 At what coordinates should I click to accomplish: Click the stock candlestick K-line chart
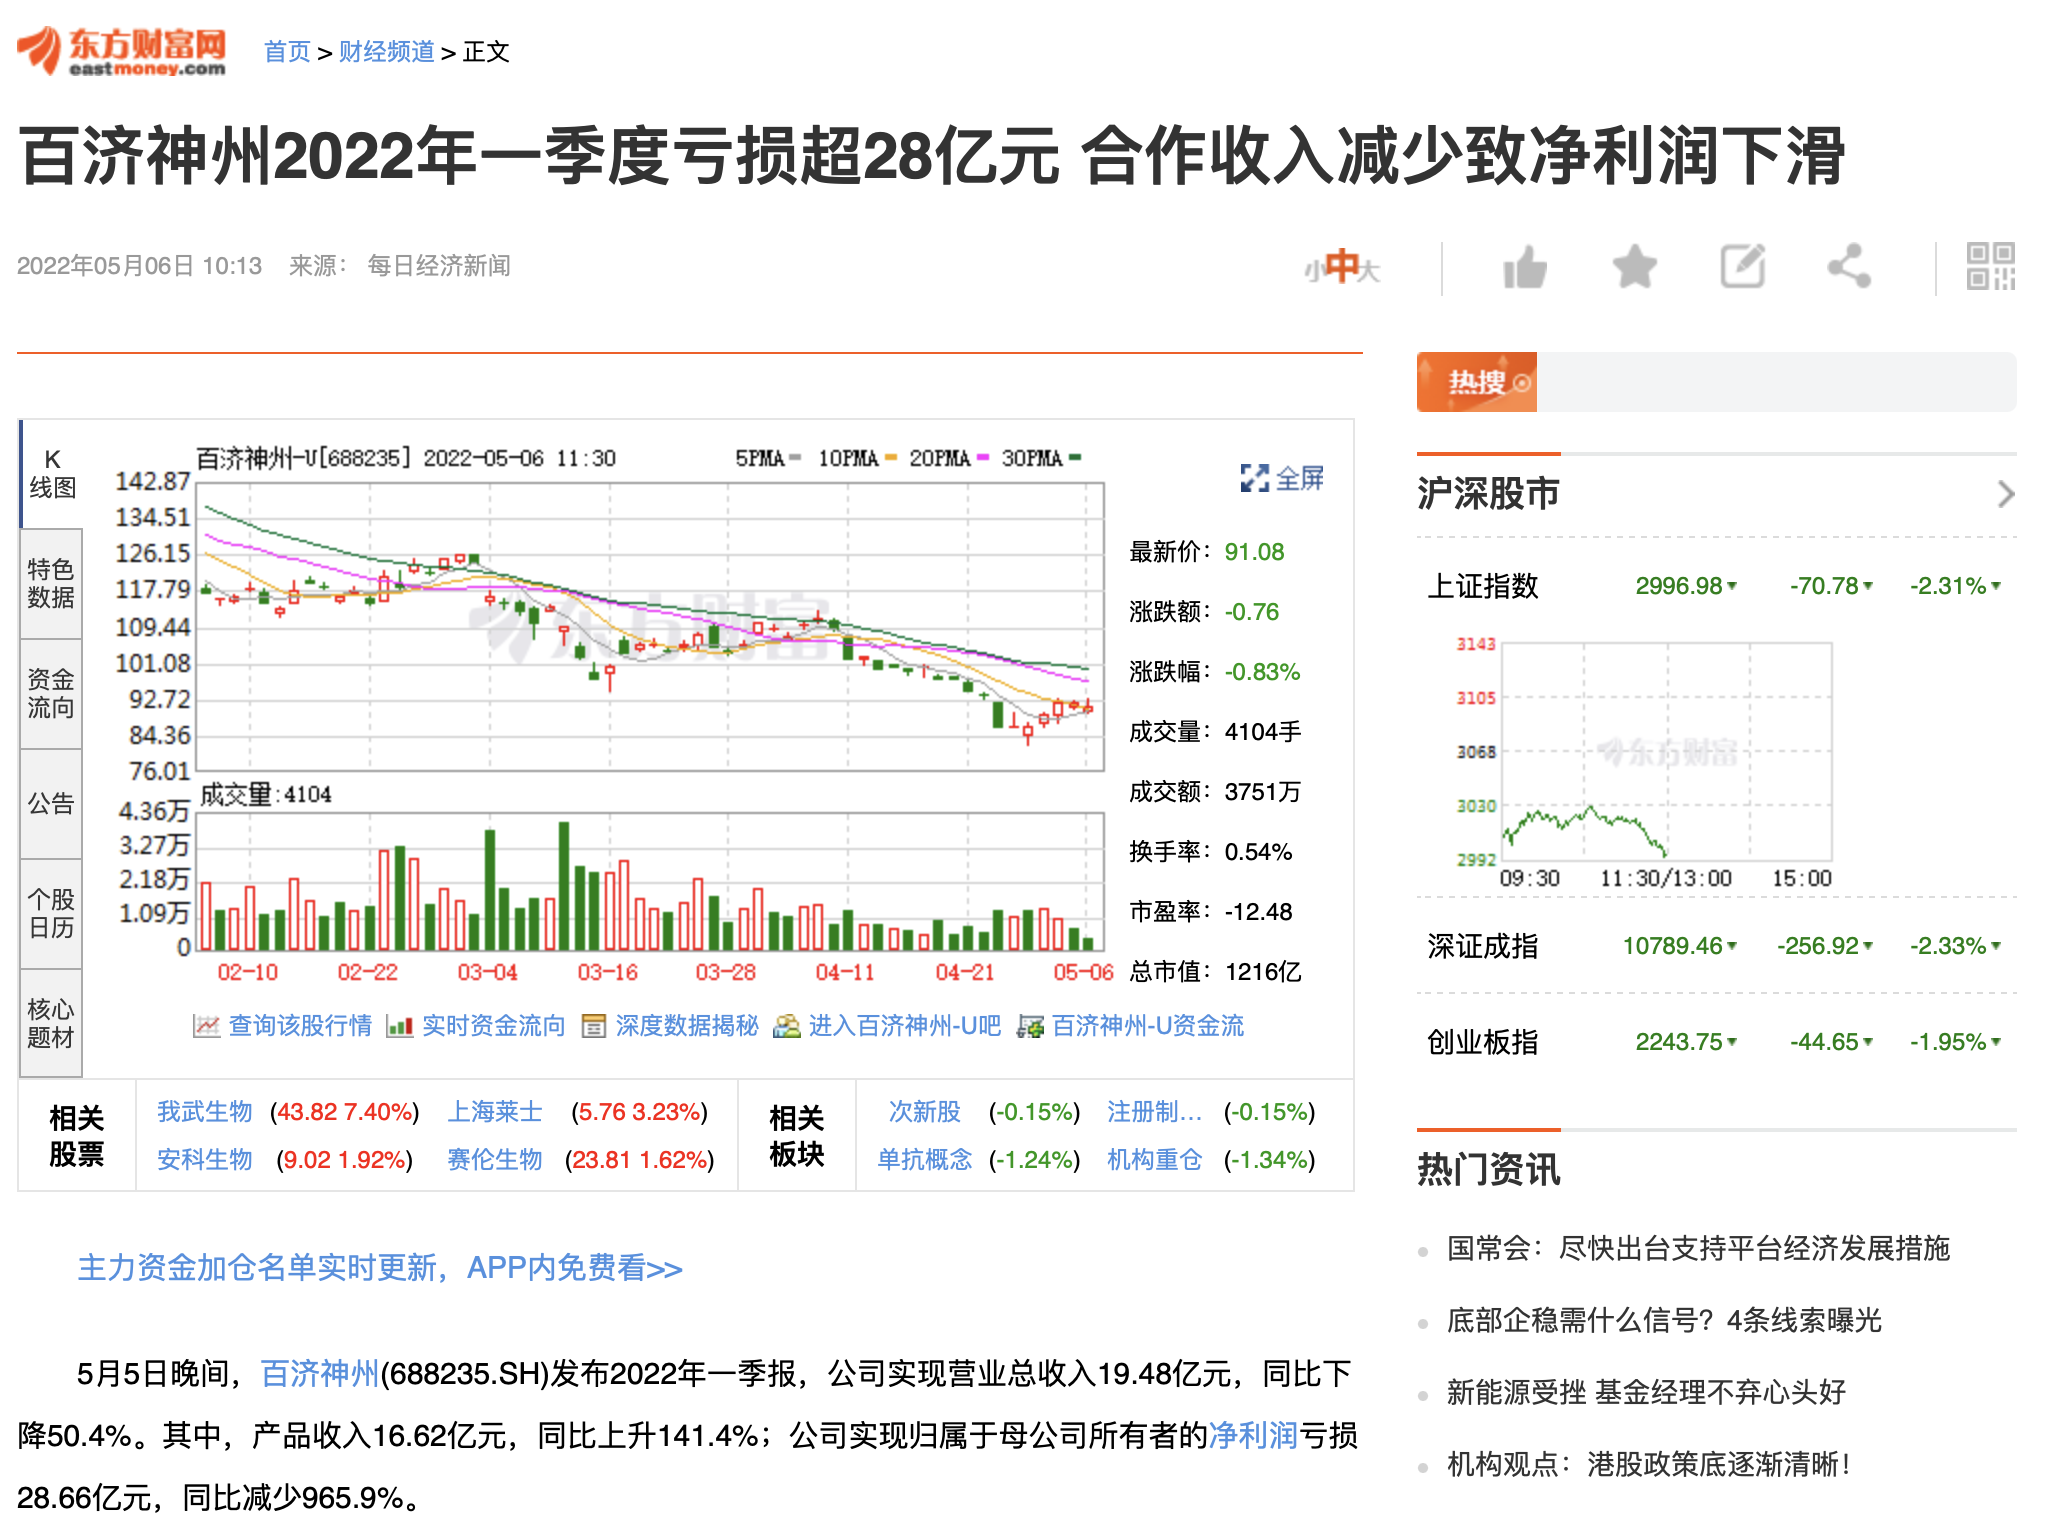coord(650,627)
